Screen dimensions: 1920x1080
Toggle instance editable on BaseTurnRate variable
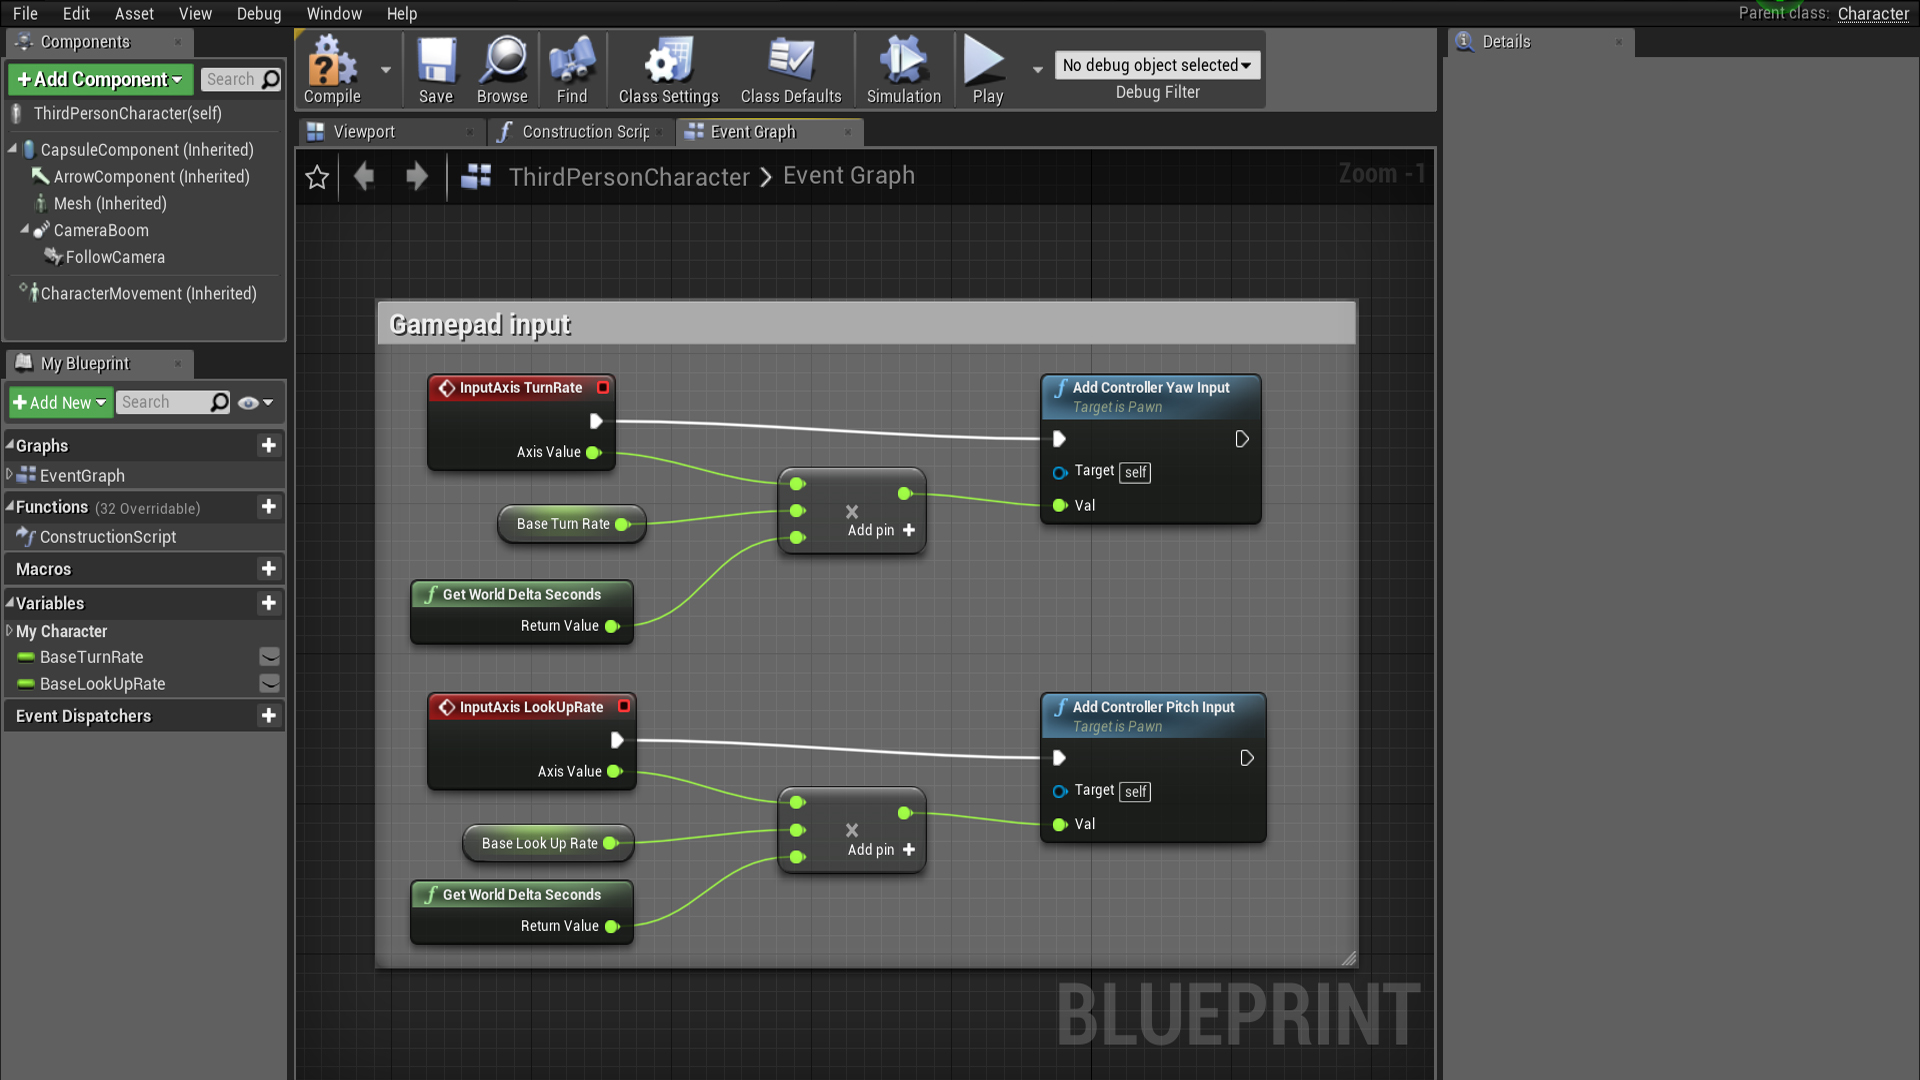[x=268, y=657]
